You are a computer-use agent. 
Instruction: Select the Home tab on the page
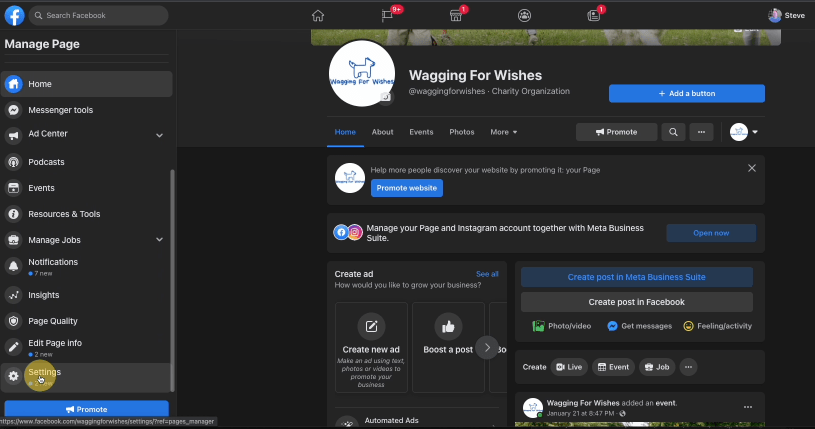(345, 132)
